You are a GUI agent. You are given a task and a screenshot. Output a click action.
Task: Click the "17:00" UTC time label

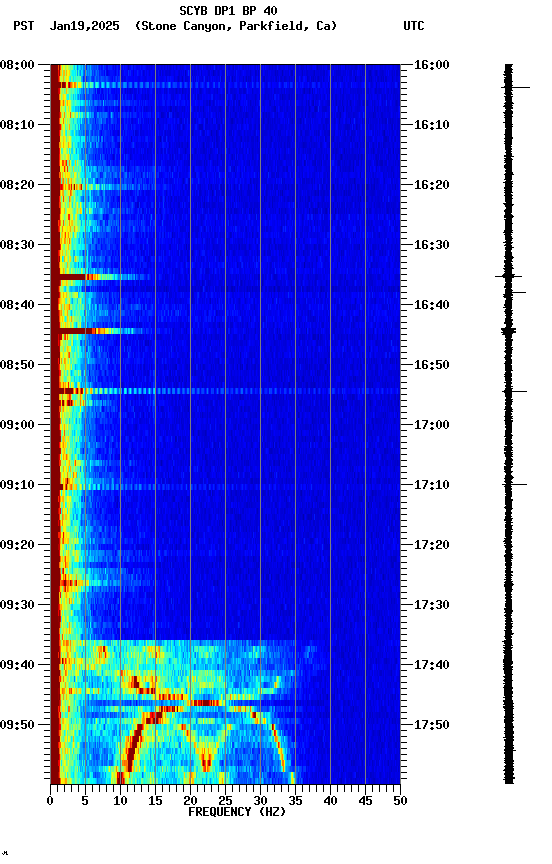pyautogui.click(x=431, y=425)
